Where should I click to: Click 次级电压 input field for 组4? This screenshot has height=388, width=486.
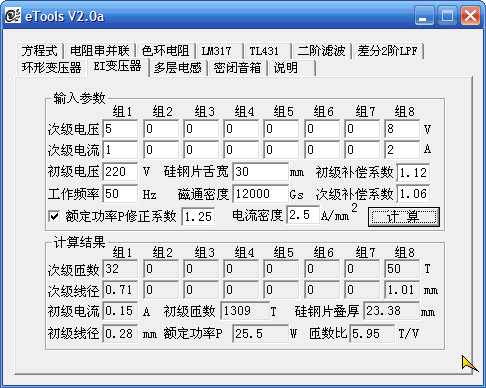[x=241, y=129]
